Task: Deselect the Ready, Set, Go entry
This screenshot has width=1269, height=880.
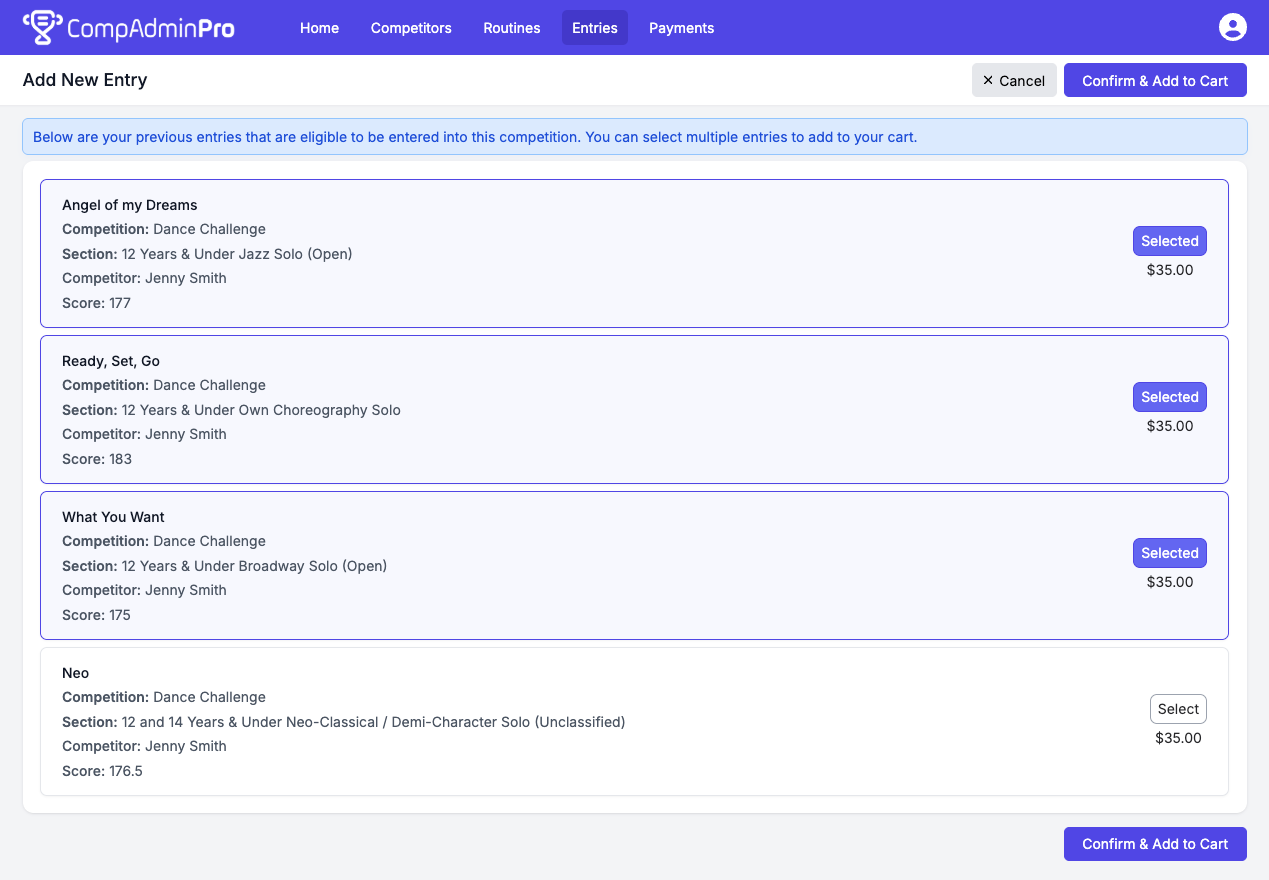Action: click(x=1169, y=397)
